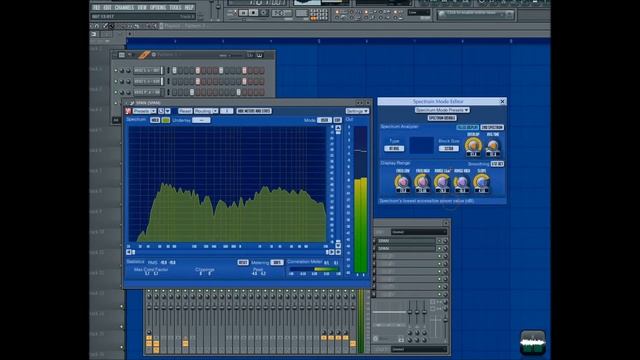Image resolution: width=640 pixels, height=360 pixels.
Task: Click the SPAN A/B compare icon
Action: coord(161,111)
